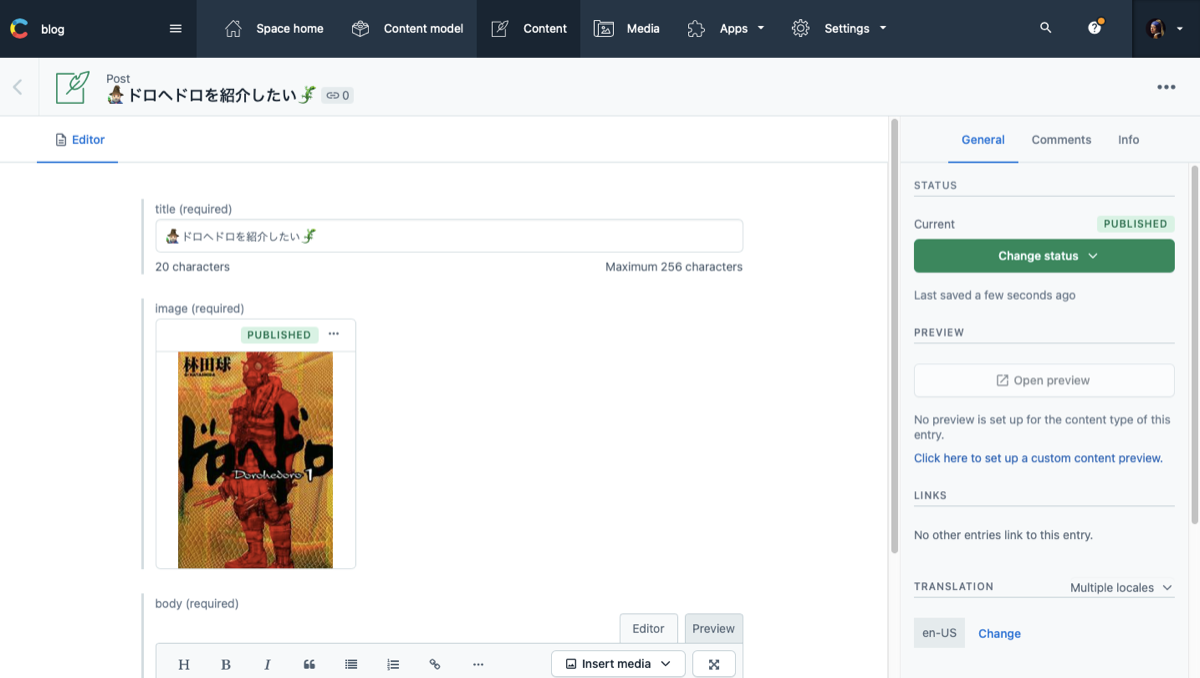This screenshot has height=678, width=1200.
Task: Toggle bold formatting in body toolbar
Action: 226,664
